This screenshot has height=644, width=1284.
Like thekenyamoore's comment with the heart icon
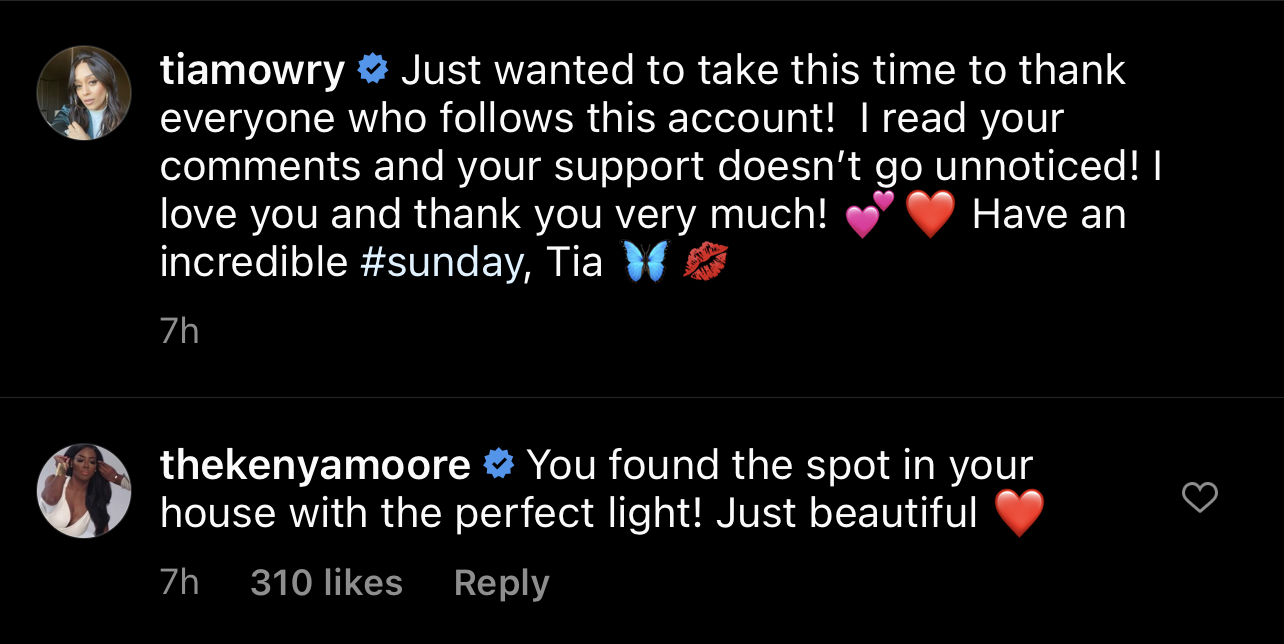point(1199,497)
